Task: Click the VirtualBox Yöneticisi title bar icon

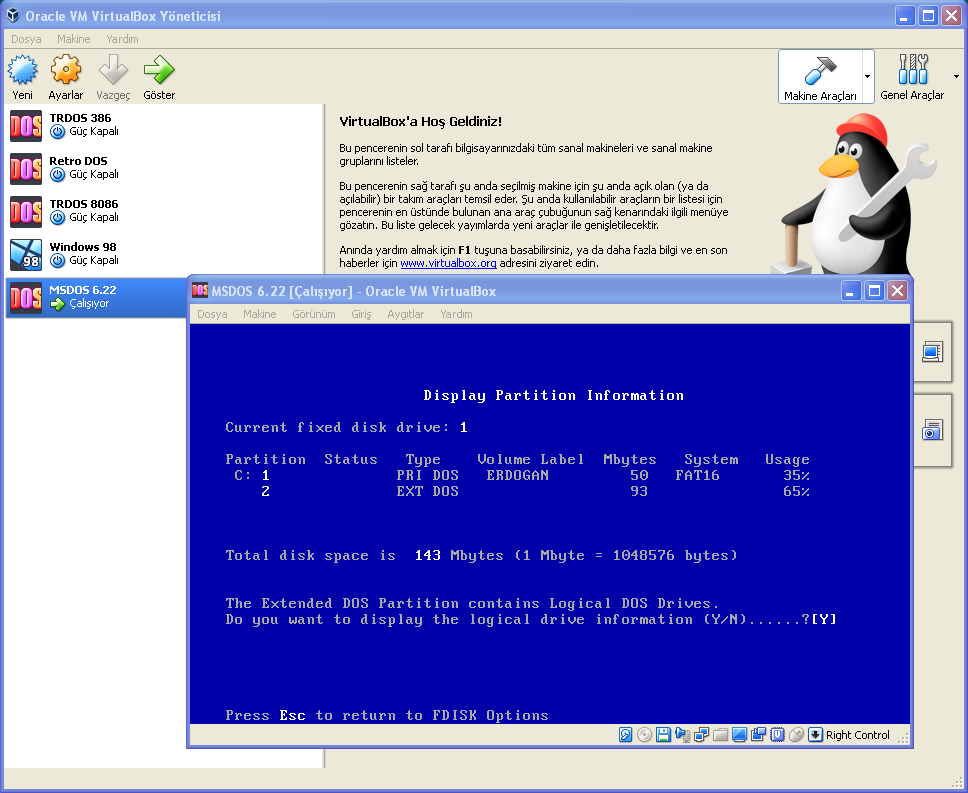Action: point(12,15)
